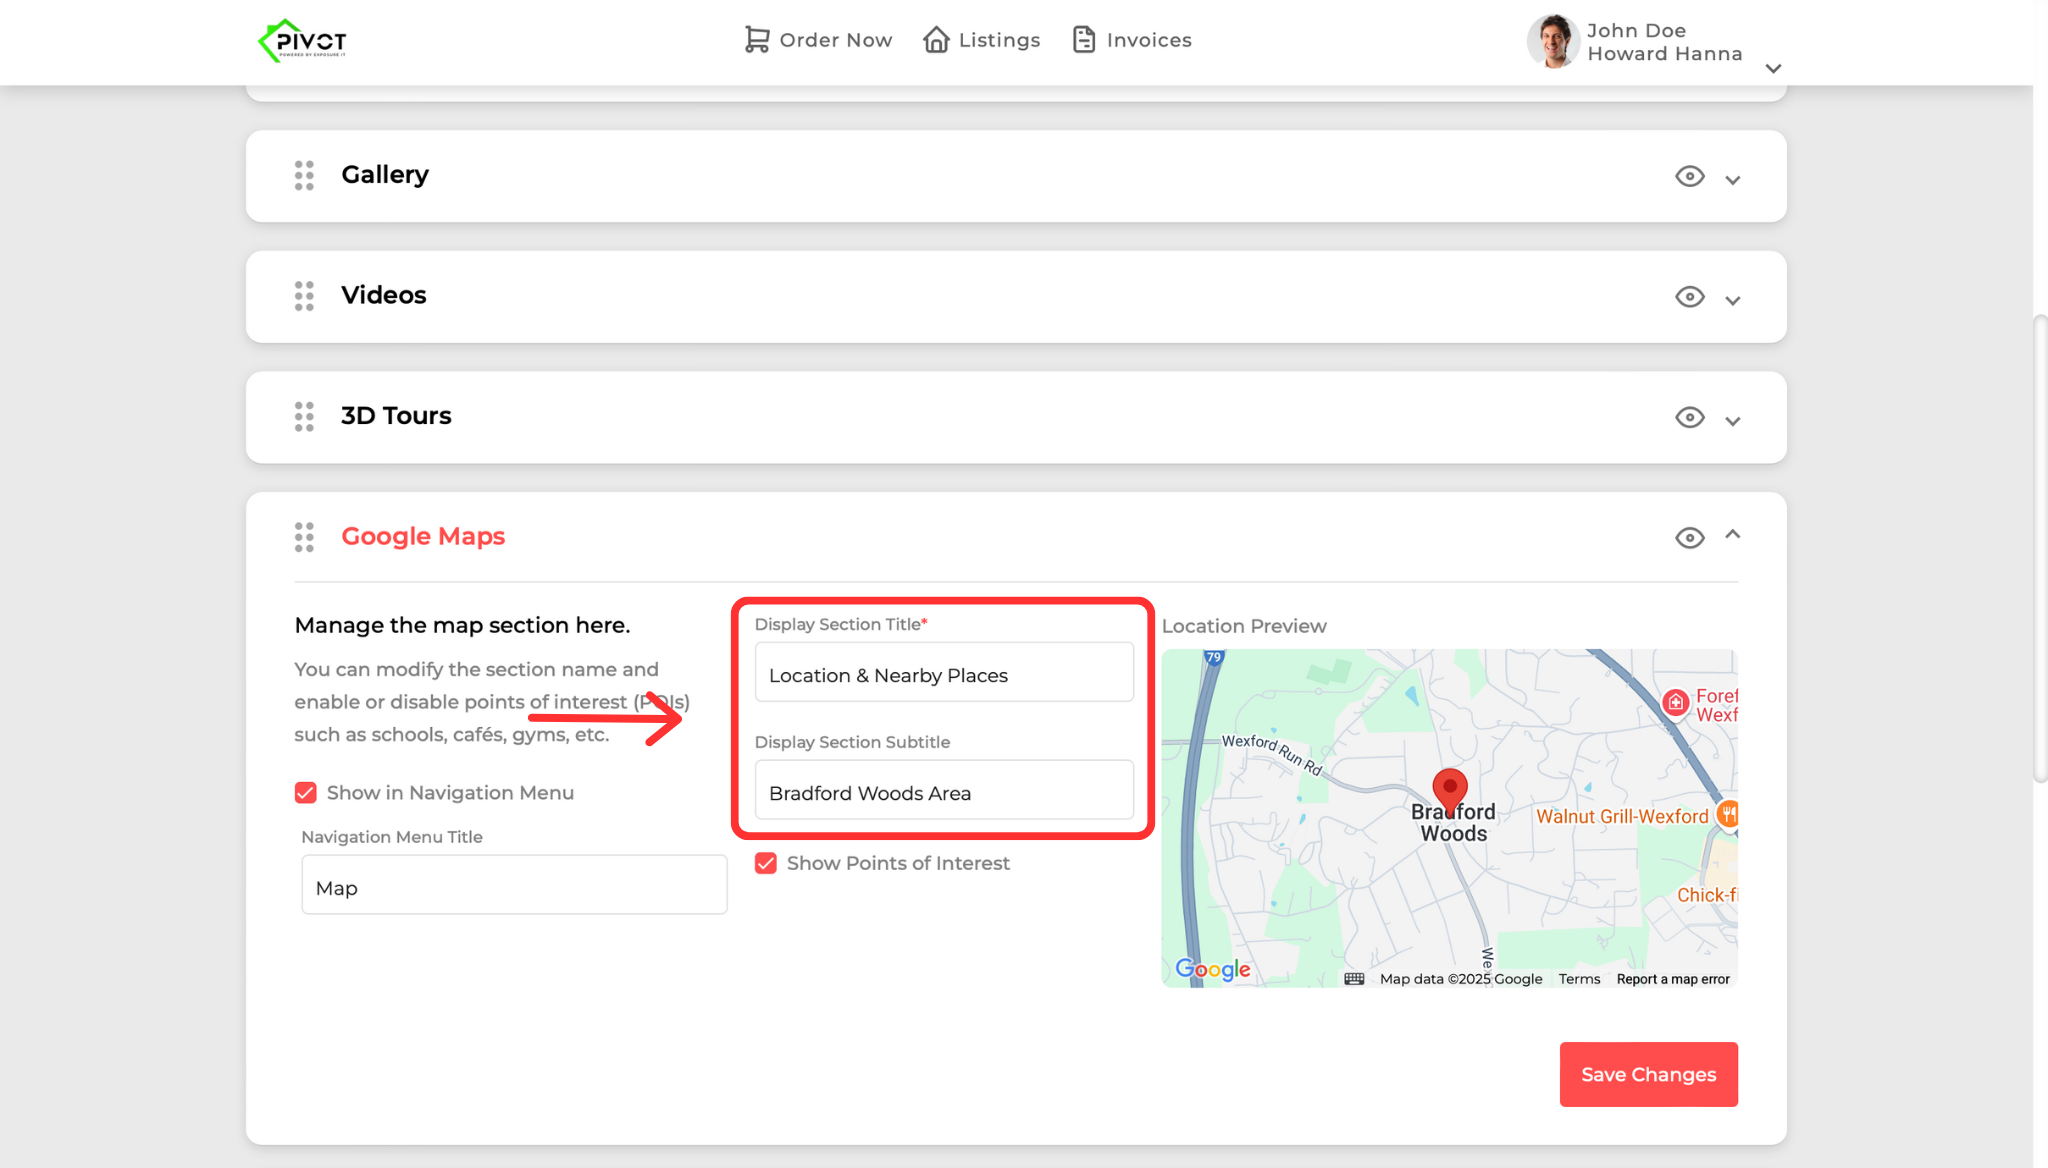Uncheck Show in Navigation Menu
Viewport: 2048px width, 1168px height.
306,793
